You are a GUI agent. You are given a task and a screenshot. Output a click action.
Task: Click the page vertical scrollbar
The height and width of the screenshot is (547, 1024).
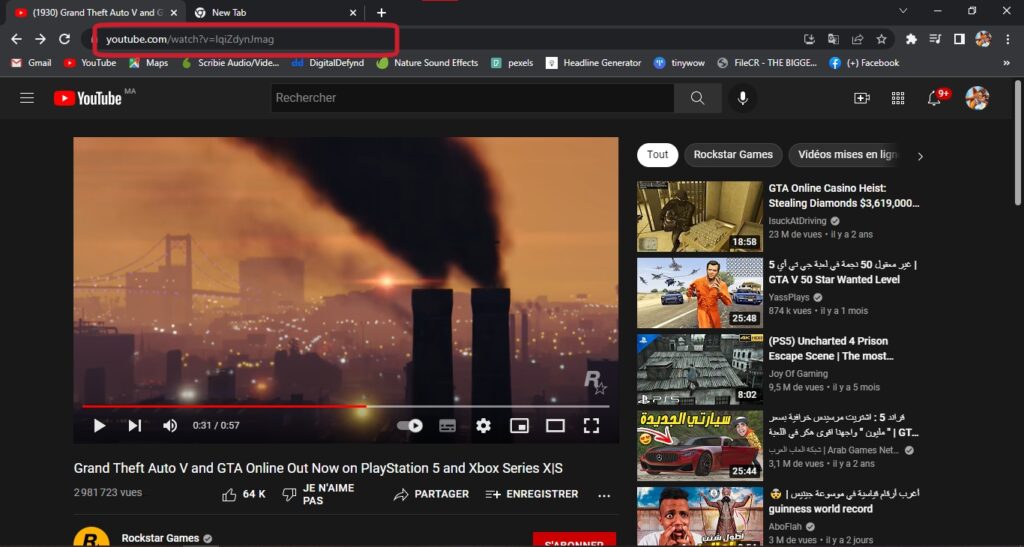click(1017, 144)
